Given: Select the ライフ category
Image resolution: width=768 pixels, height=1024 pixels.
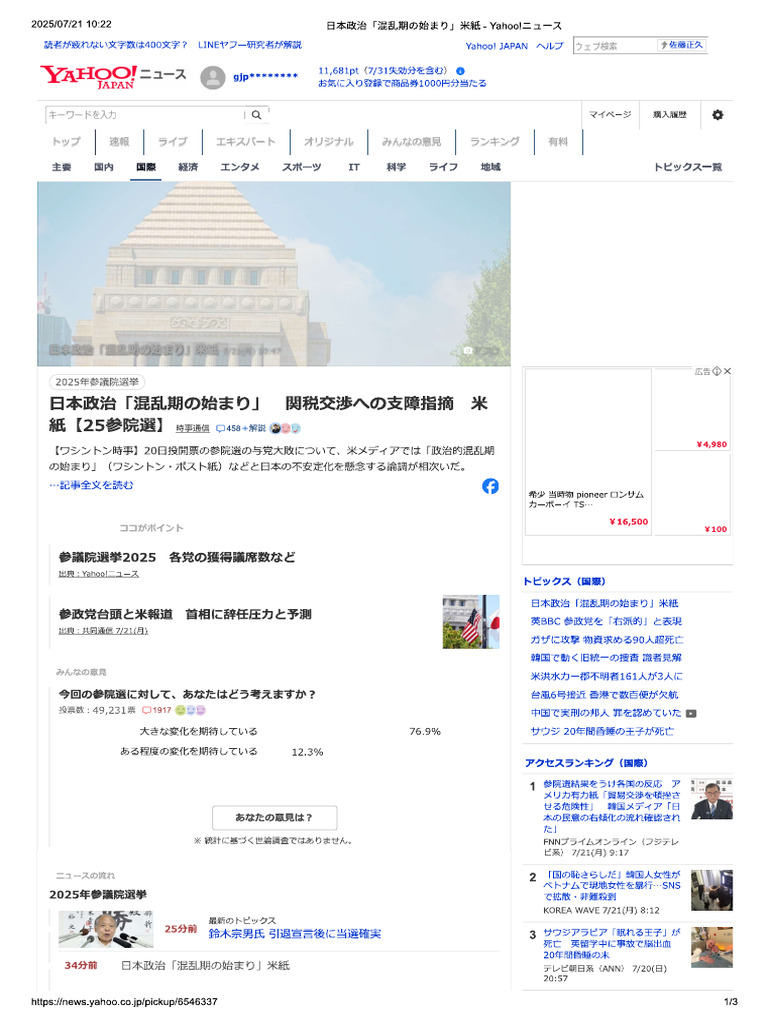Looking at the screenshot, I should click(443, 167).
